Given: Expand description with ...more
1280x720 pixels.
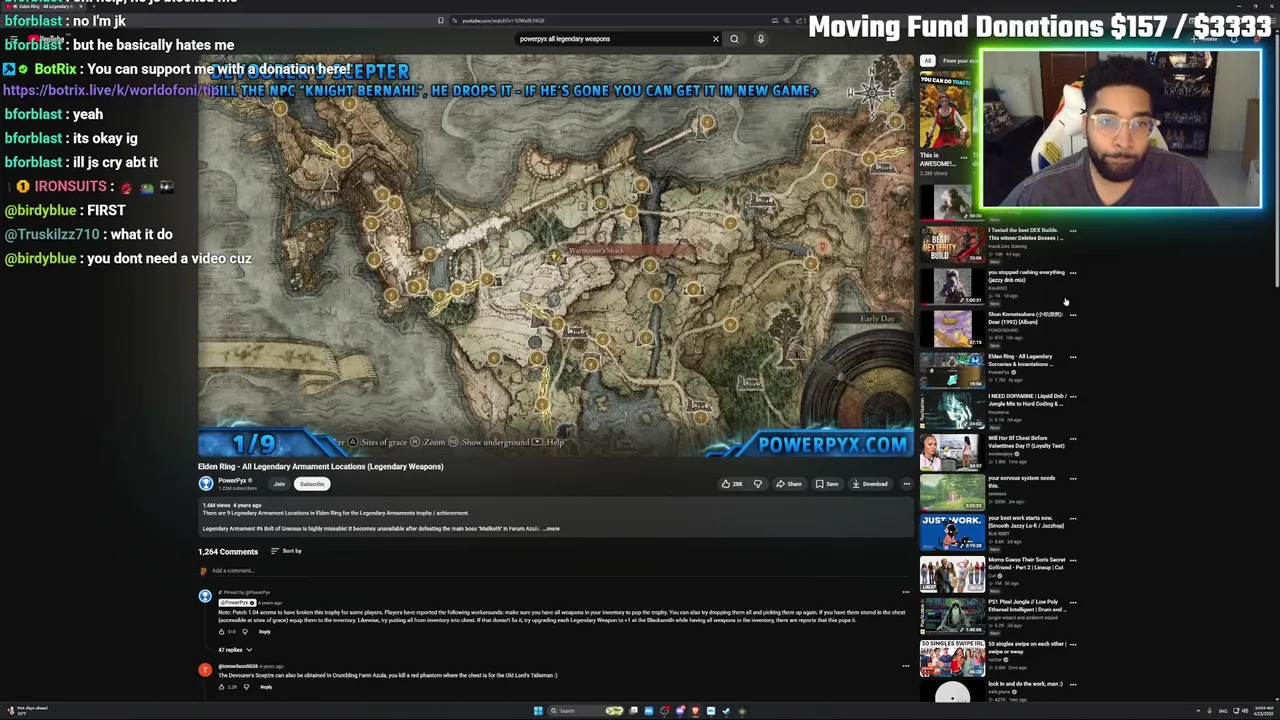Looking at the screenshot, I should [x=551, y=528].
